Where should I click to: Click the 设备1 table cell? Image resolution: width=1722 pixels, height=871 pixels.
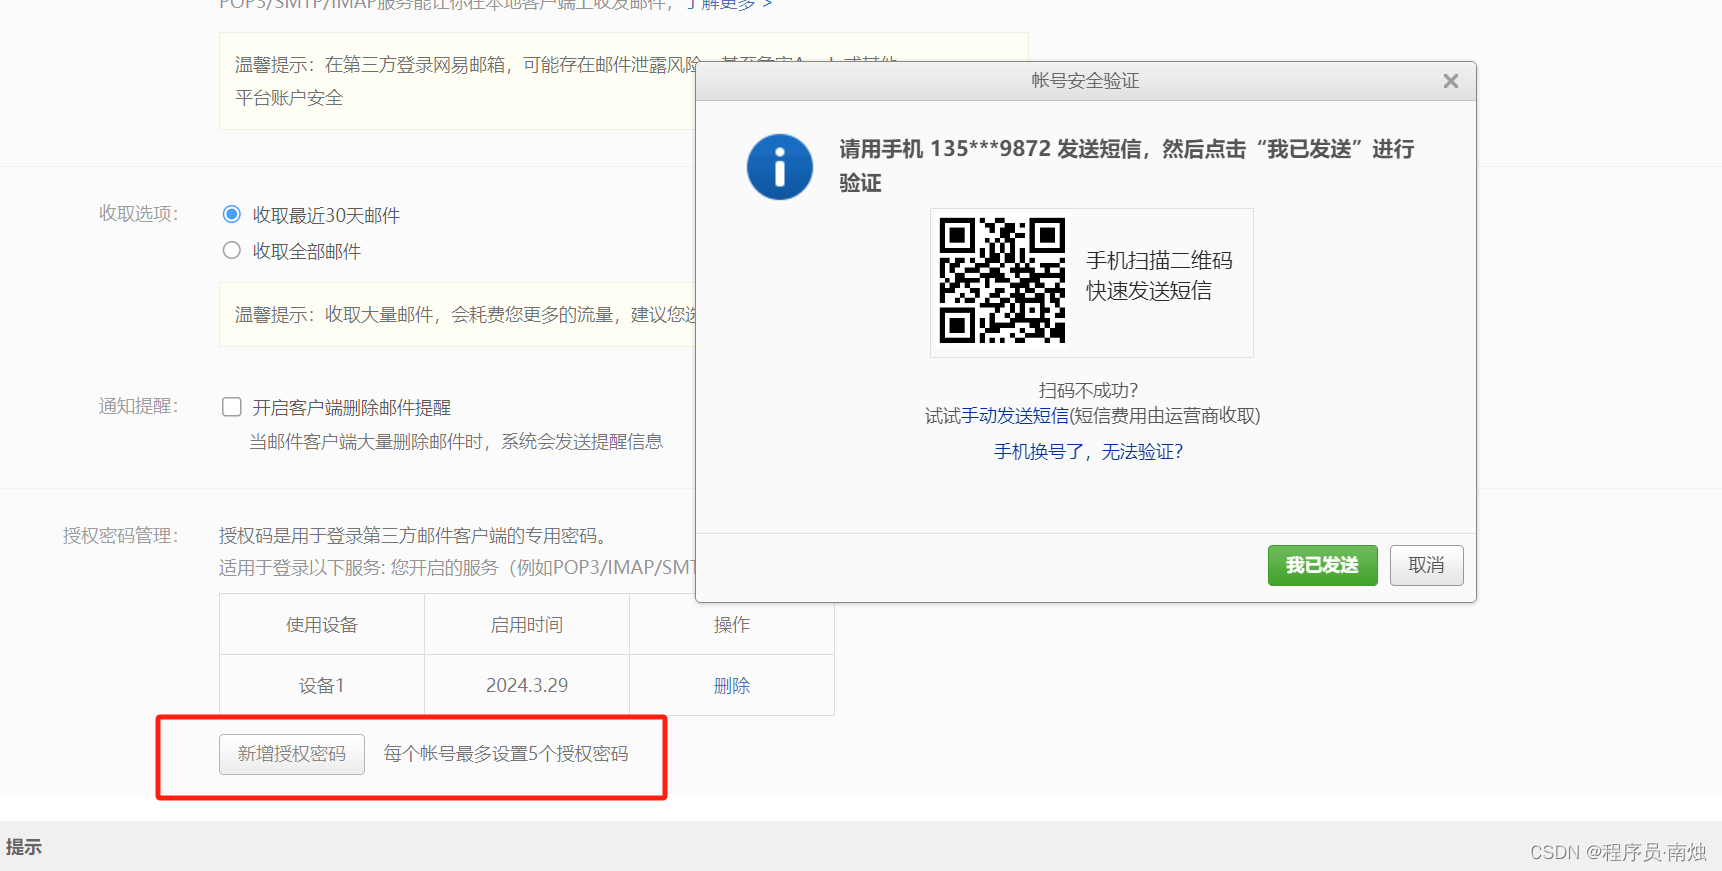322,685
